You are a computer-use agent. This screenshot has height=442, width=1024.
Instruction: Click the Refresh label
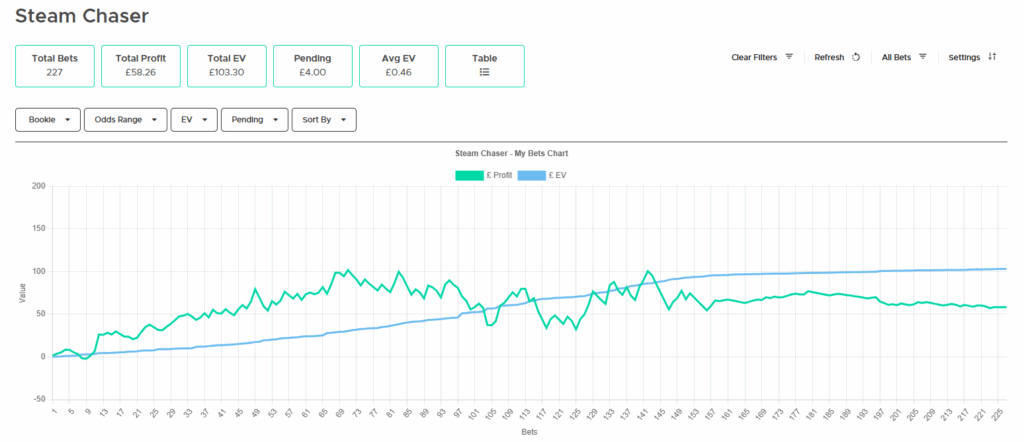coord(829,57)
